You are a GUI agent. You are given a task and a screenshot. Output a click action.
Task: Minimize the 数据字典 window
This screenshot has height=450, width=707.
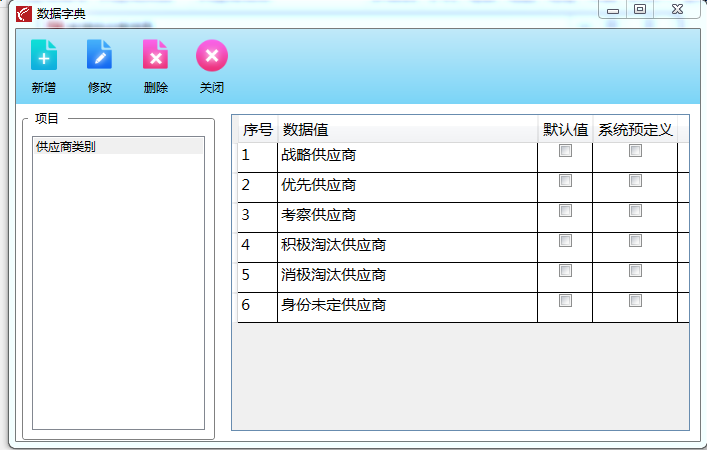click(x=613, y=9)
